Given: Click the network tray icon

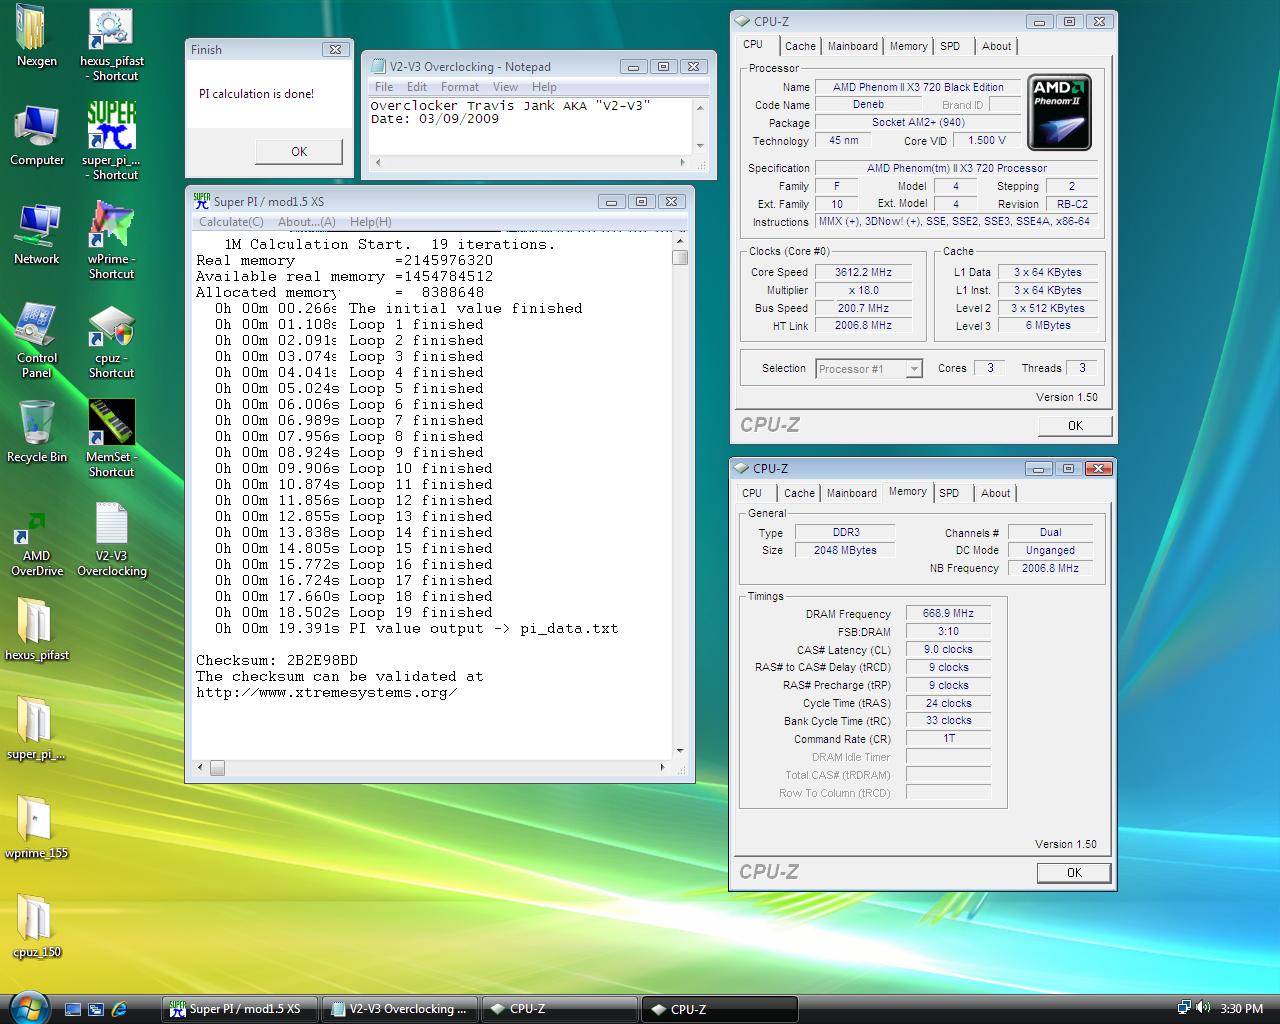Looking at the screenshot, I should tap(1184, 1008).
